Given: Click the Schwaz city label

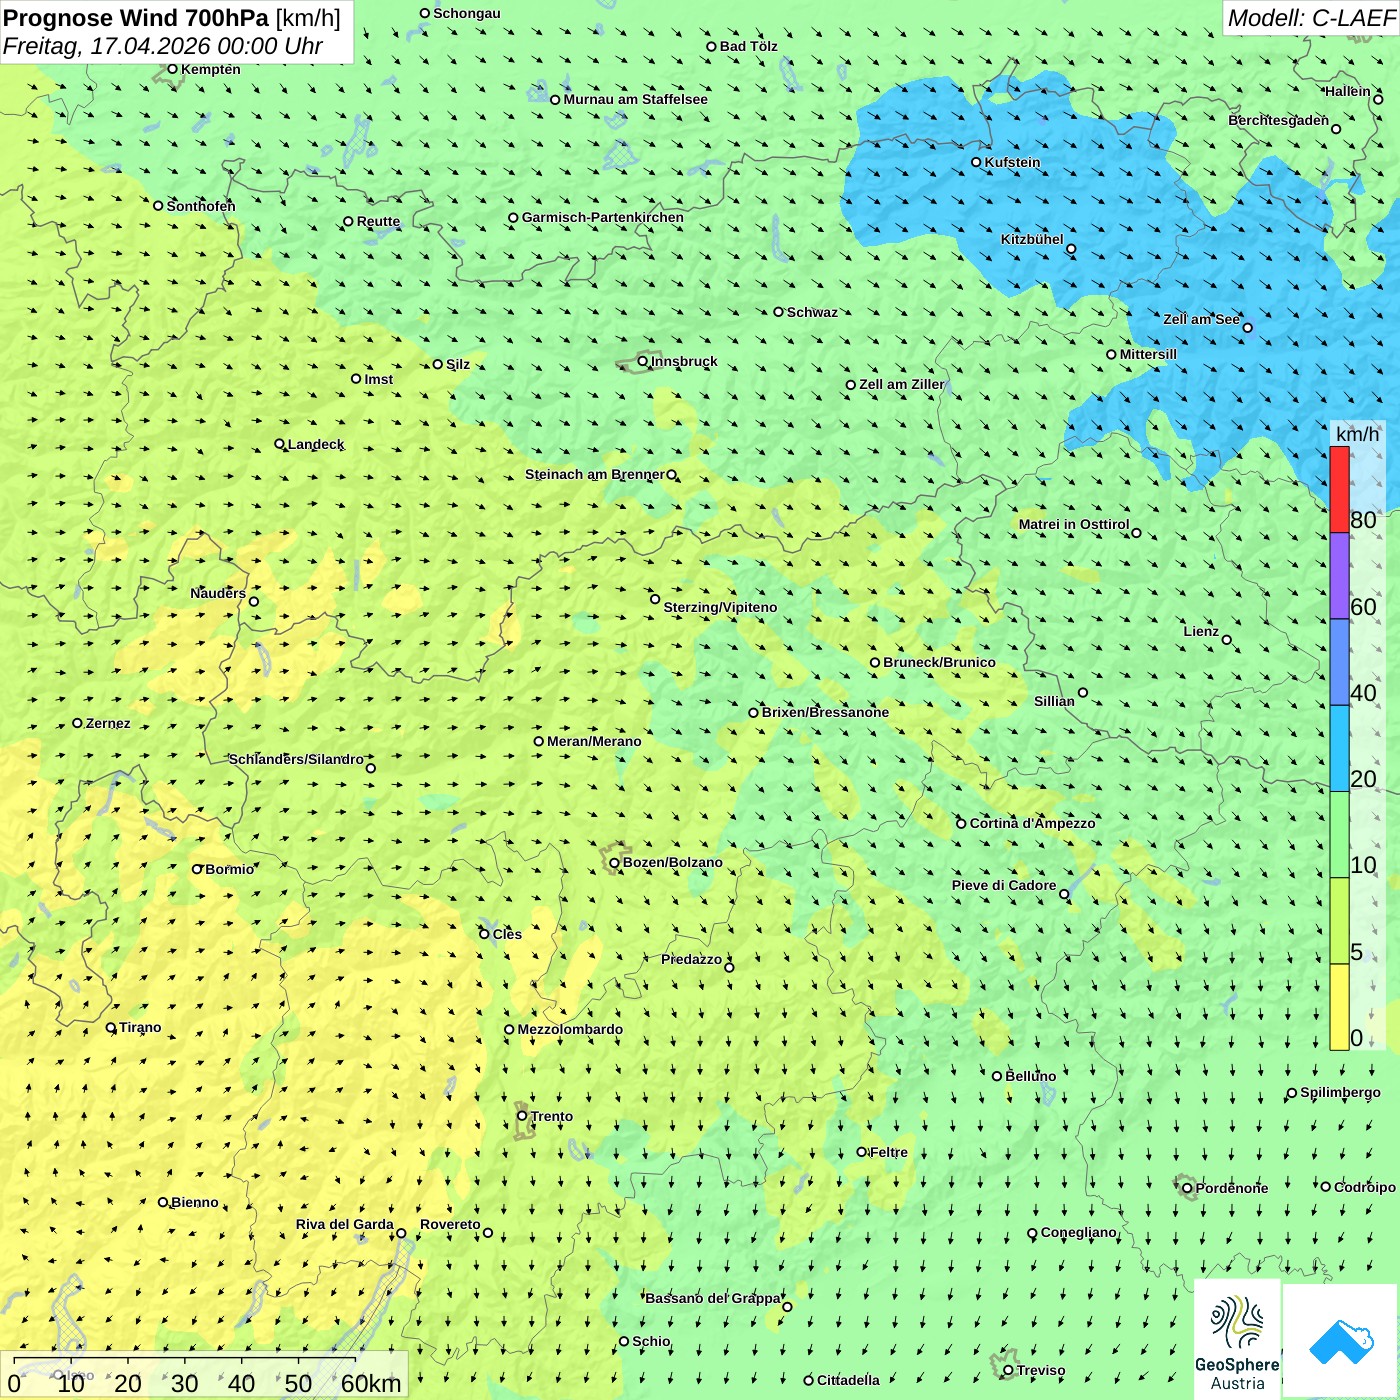Looking at the screenshot, I should (812, 312).
